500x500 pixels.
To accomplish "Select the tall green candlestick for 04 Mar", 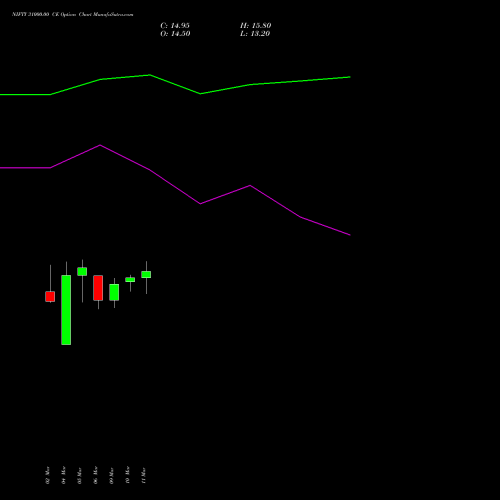I will [x=66, y=310].
